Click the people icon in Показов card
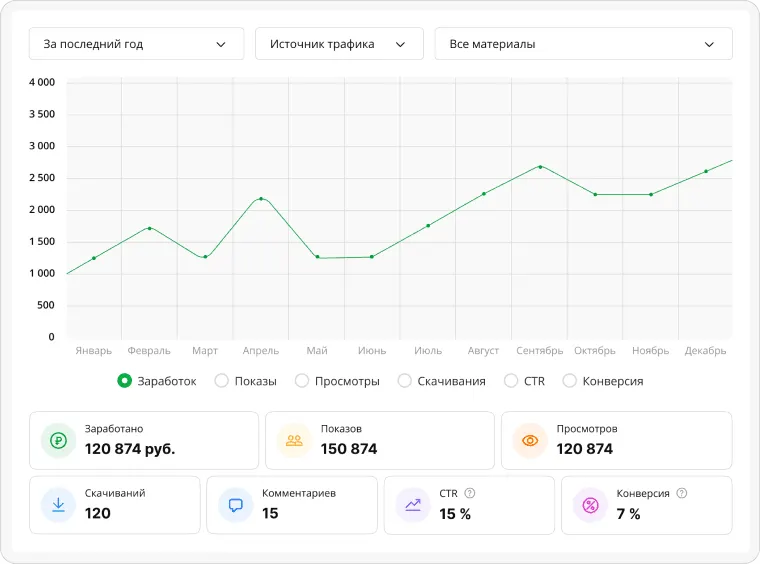Image resolution: width=760 pixels, height=564 pixels. (294, 440)
